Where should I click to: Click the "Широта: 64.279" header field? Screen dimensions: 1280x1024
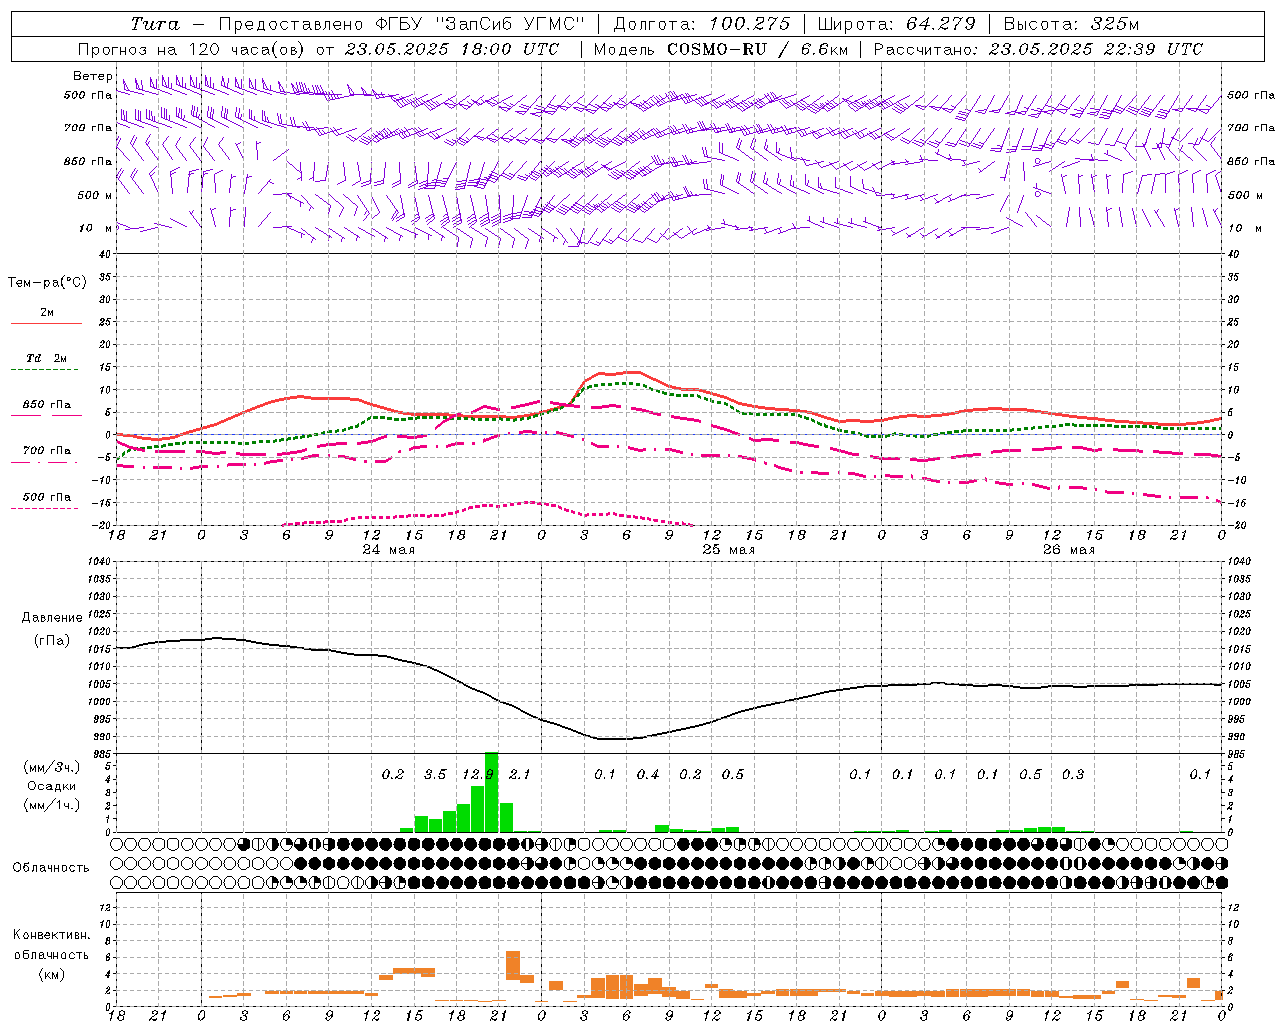(896, 24)
